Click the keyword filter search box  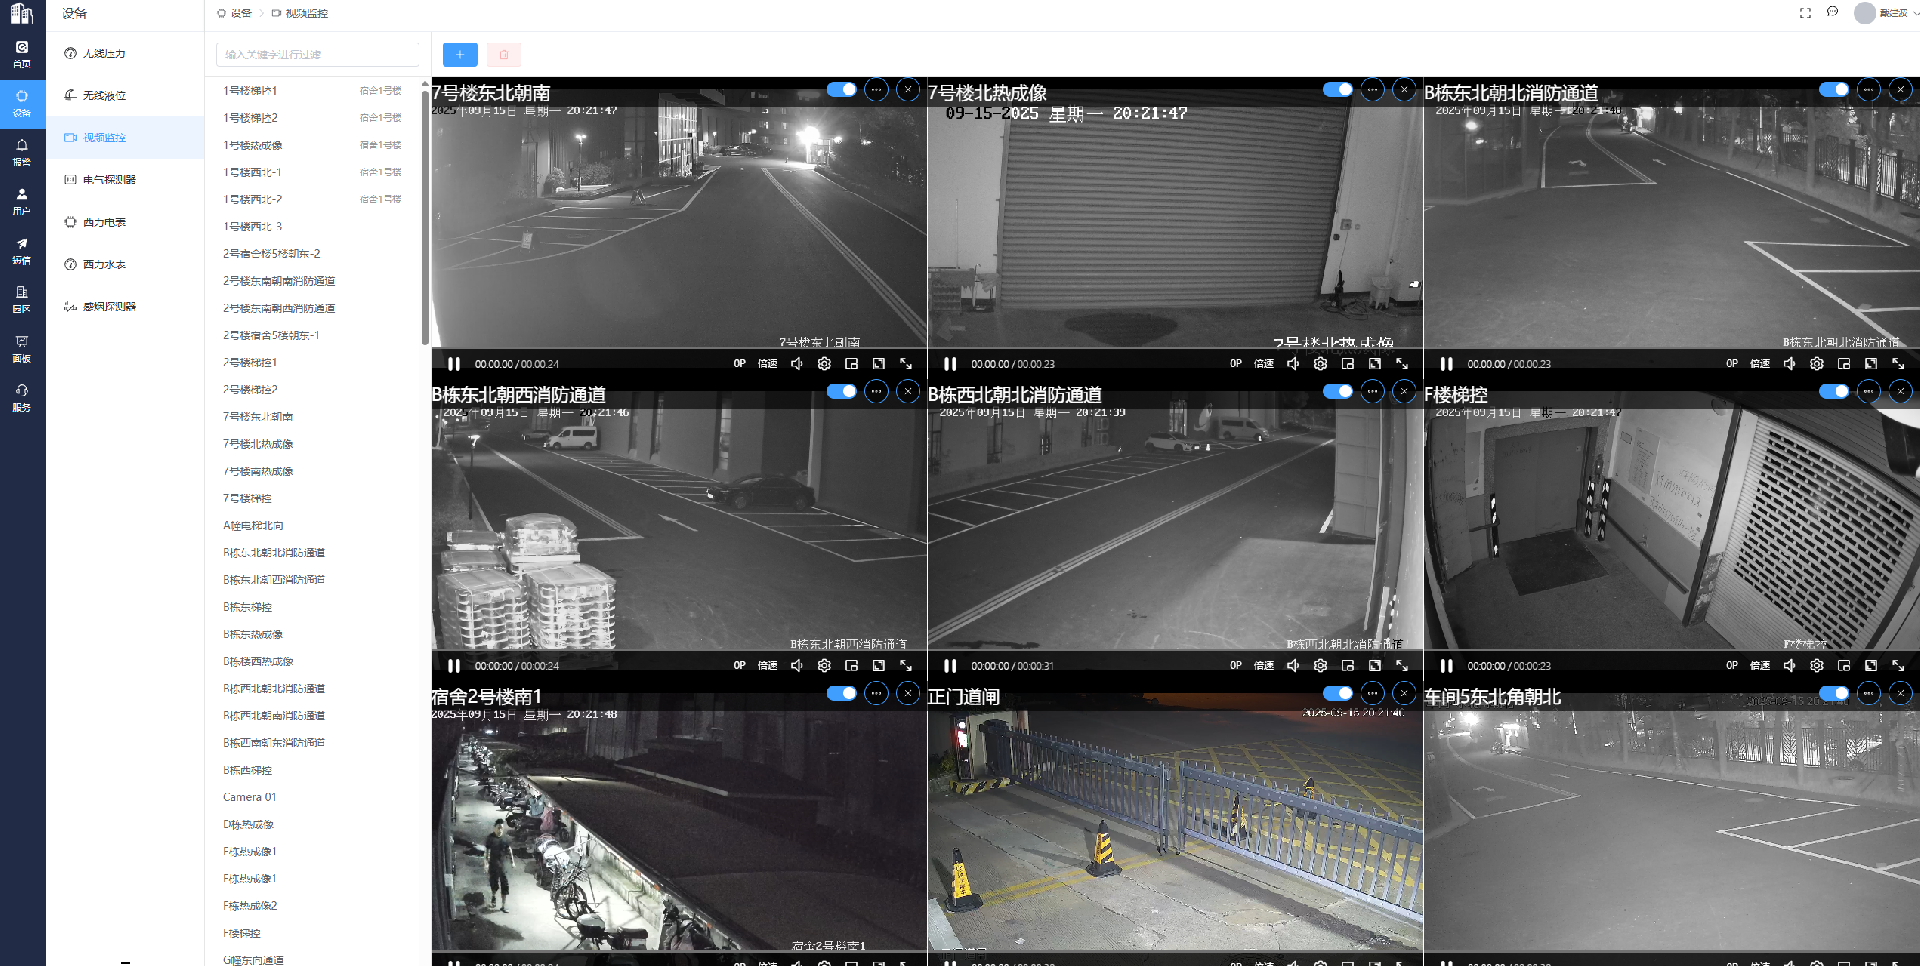point(318,55)
